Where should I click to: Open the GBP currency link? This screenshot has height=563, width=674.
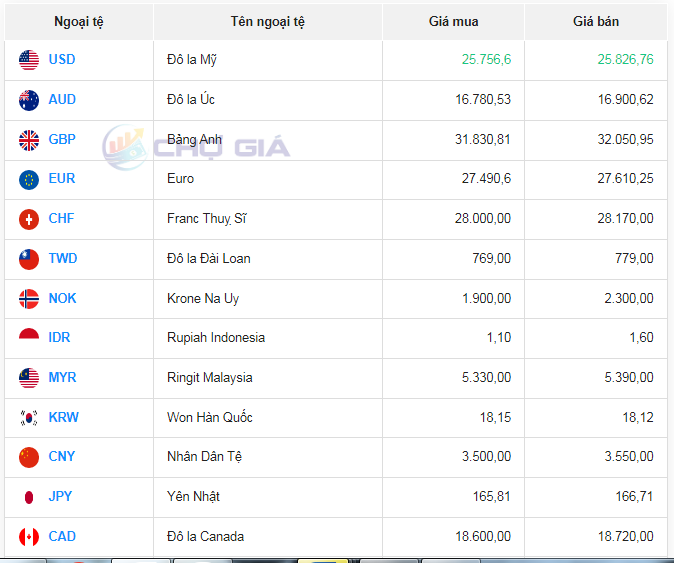(x=62, y=139)
